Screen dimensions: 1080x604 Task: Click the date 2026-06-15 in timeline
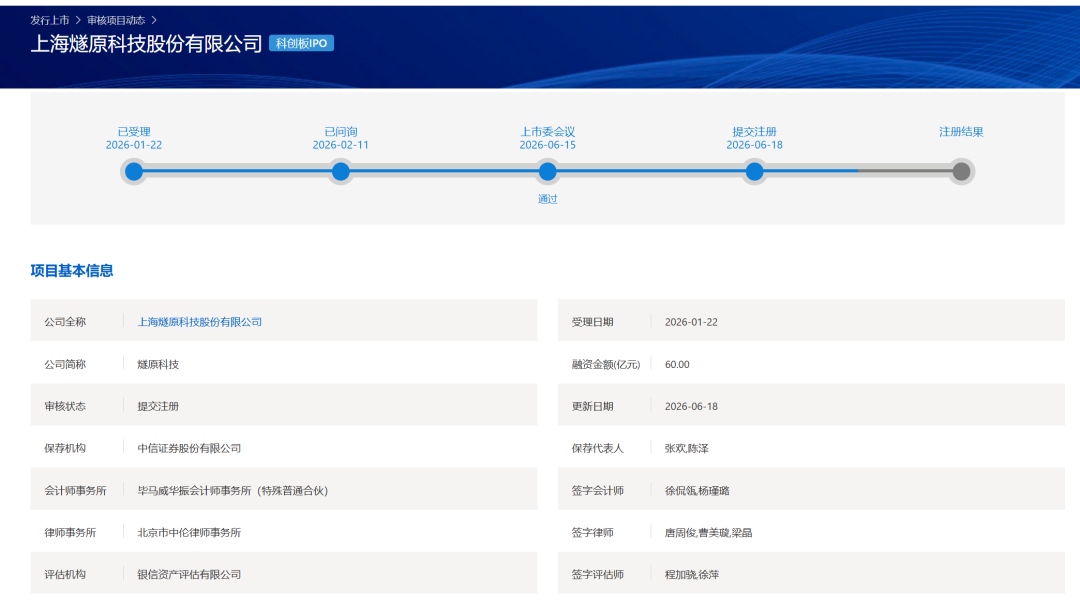click(x=548, y=145)
